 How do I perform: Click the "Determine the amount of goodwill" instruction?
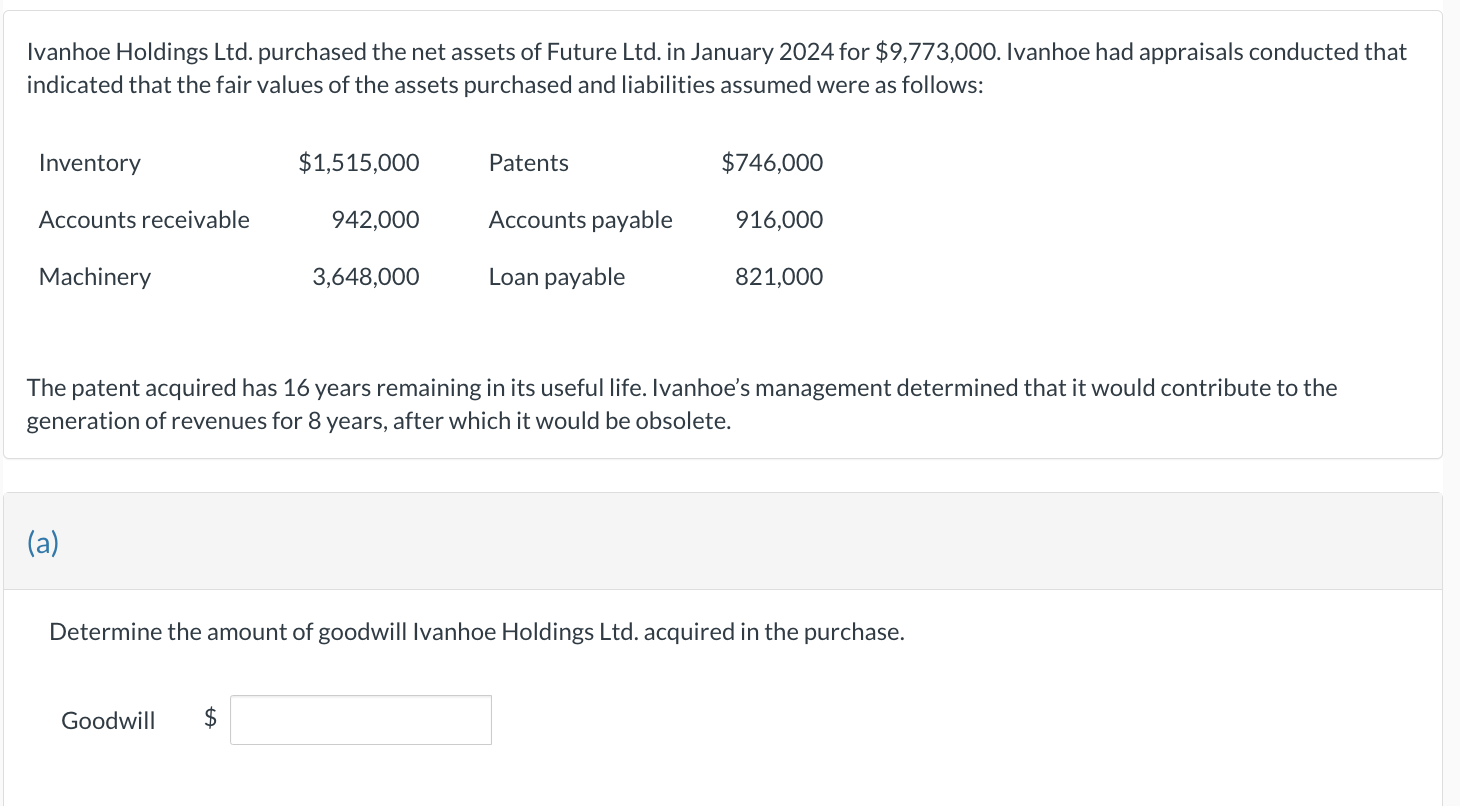pyautogui.click(x=477, y=632)
